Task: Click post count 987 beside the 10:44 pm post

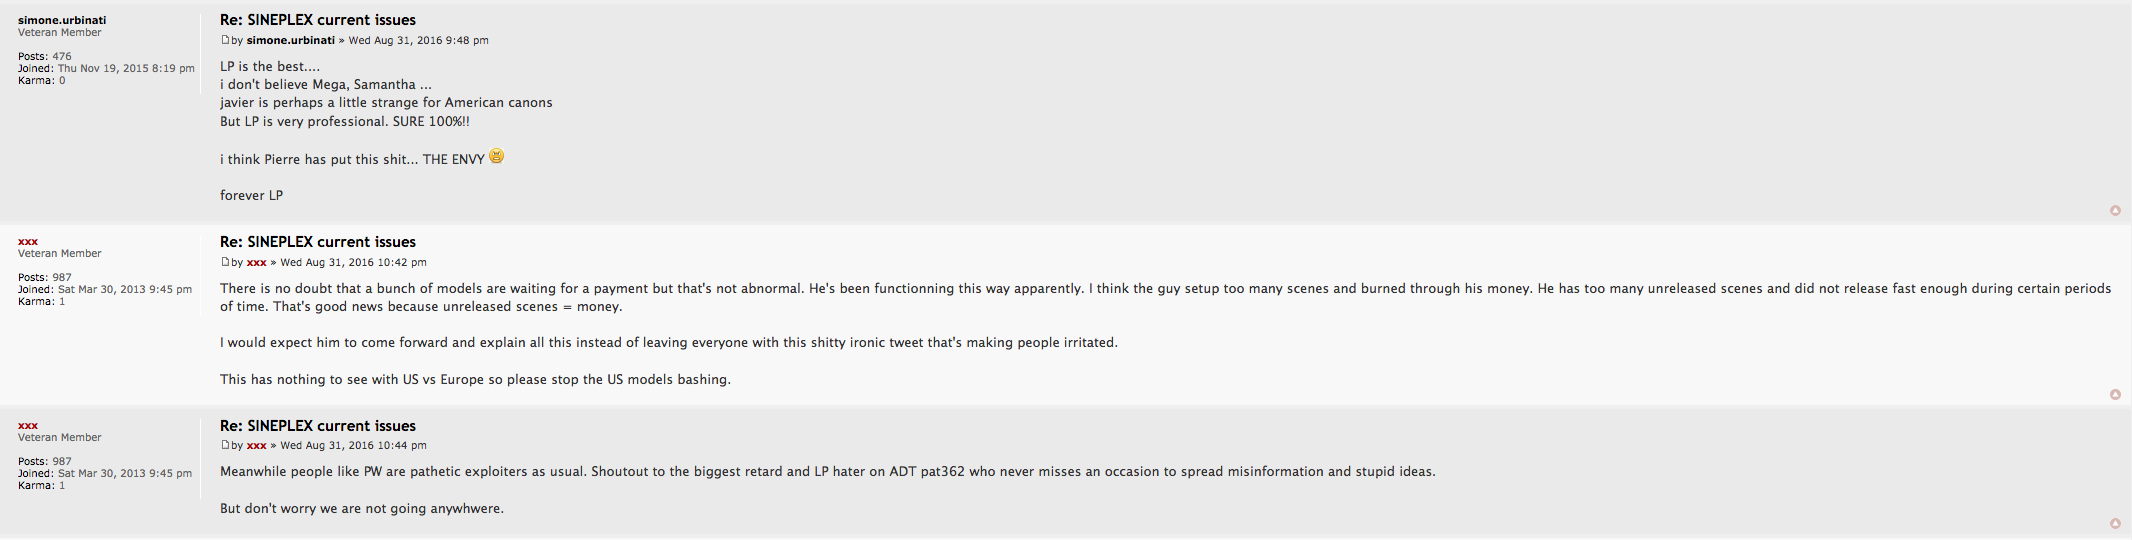Action: [62, 462]
